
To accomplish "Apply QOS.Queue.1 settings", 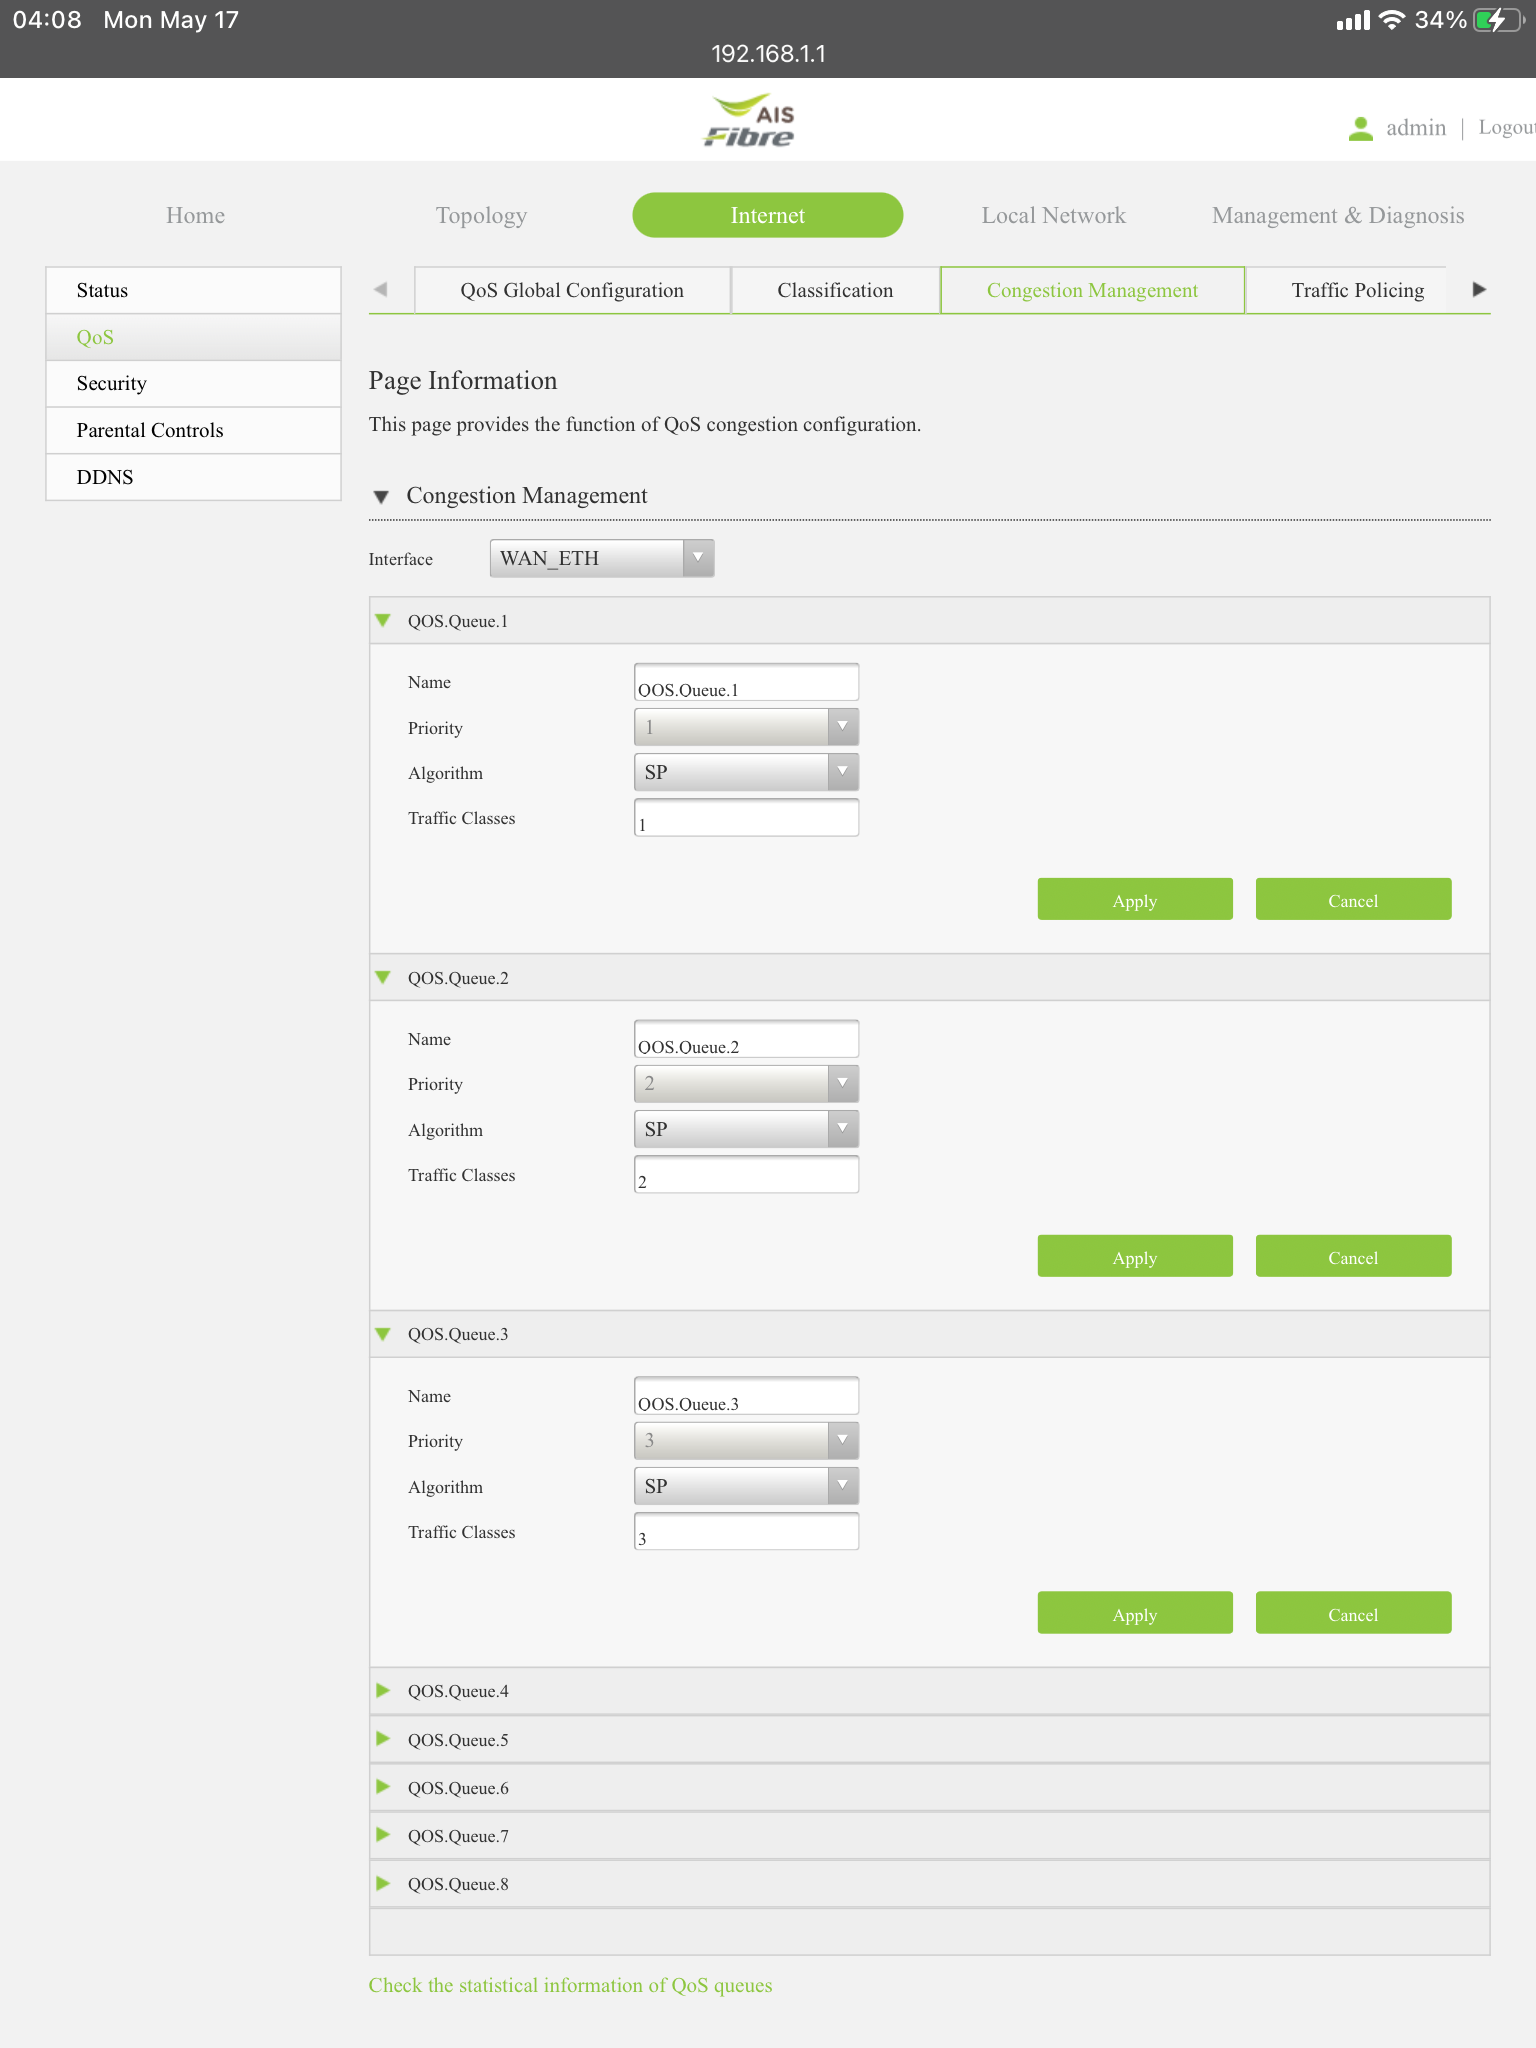I will pos(1135,899).
